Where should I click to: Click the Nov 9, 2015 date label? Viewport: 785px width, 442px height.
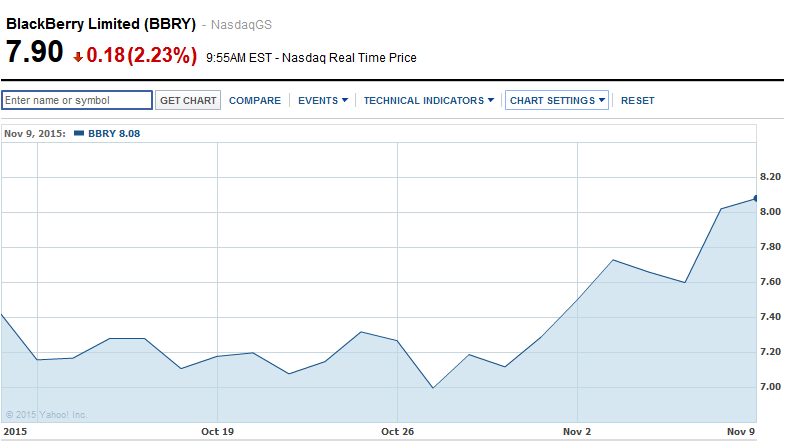click(x=35, y=134)
